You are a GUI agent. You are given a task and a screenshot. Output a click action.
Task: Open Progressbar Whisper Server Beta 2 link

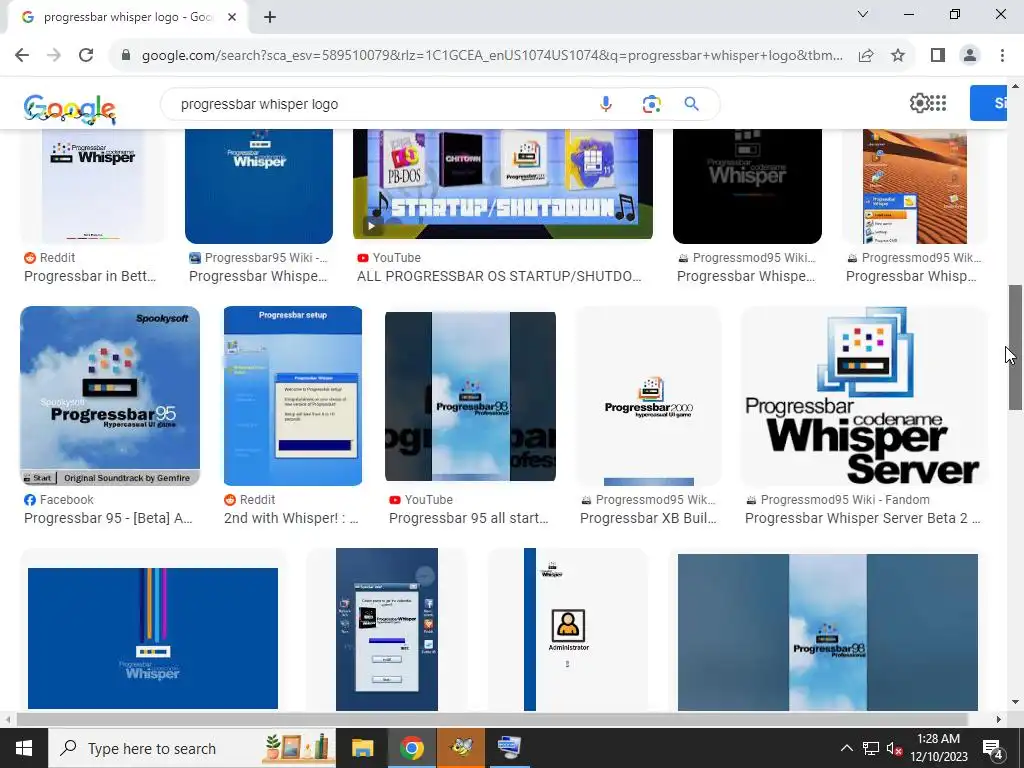click(863, 519)
